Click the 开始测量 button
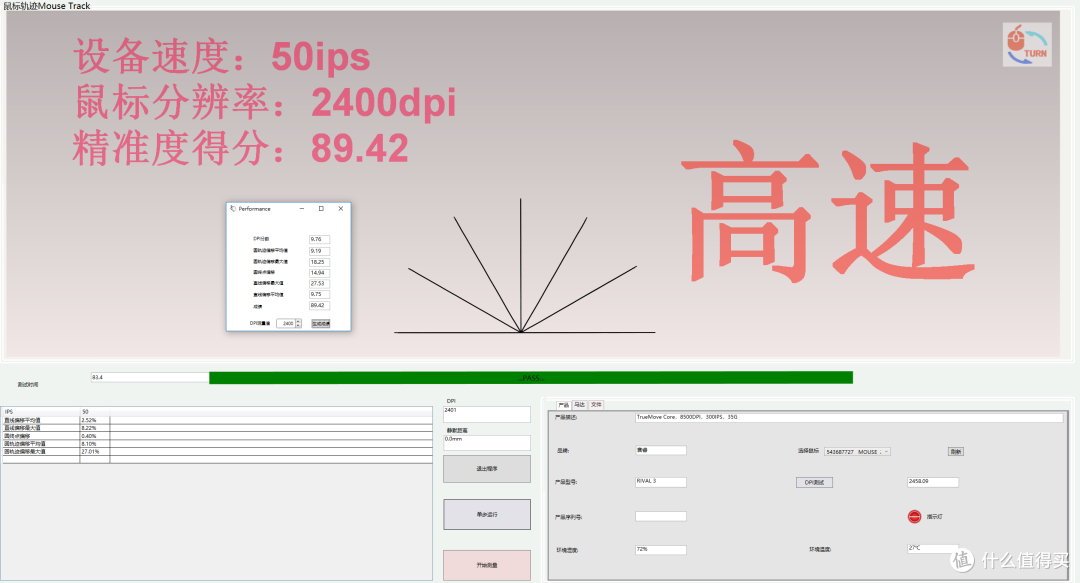 pyautogui.click(x=487, y=565)
